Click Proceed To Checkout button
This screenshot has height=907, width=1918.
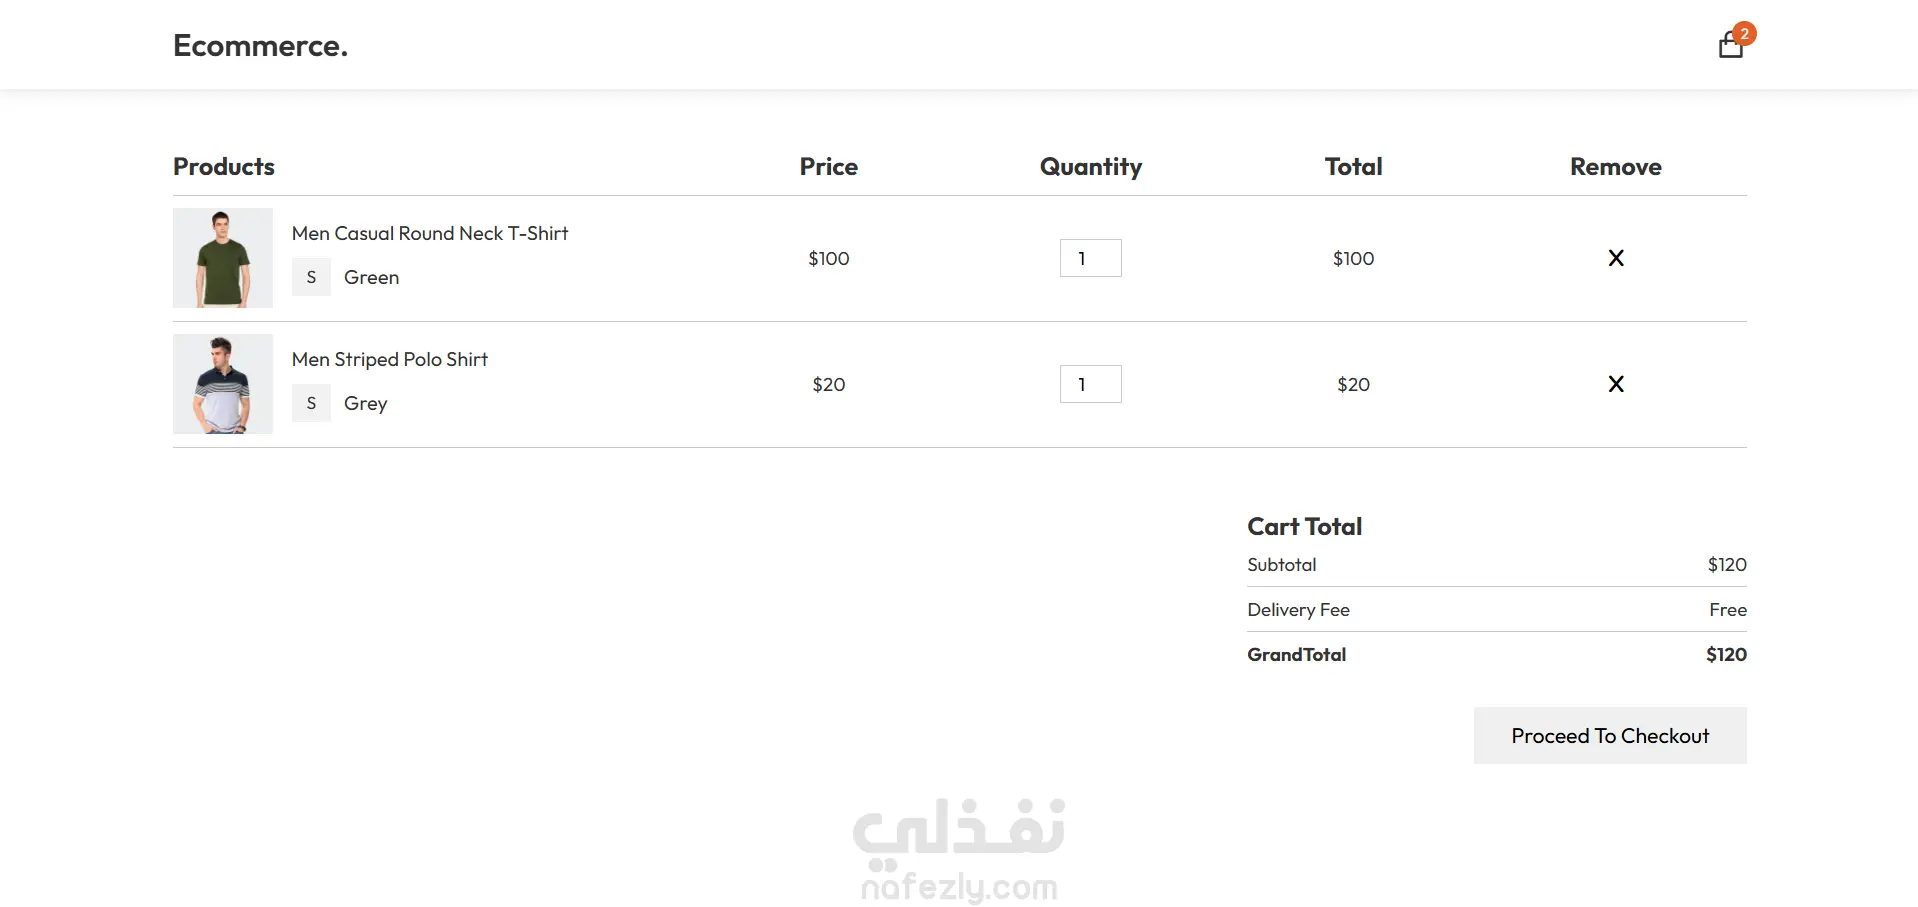coord(1610,736)
